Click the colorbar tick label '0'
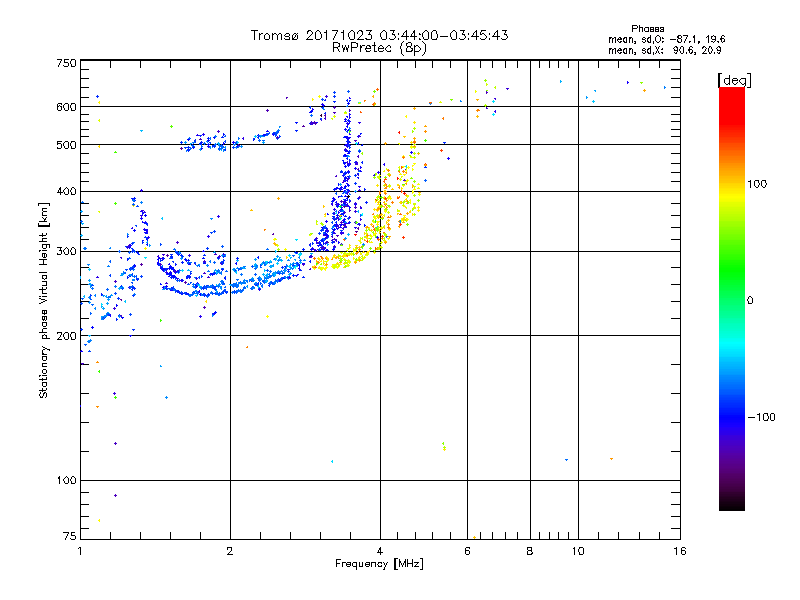This screenshot has width=800, height=600. 750,301
